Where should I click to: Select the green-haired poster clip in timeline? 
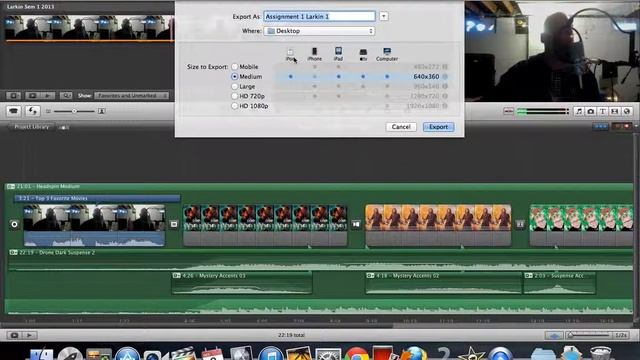[581, 225]
